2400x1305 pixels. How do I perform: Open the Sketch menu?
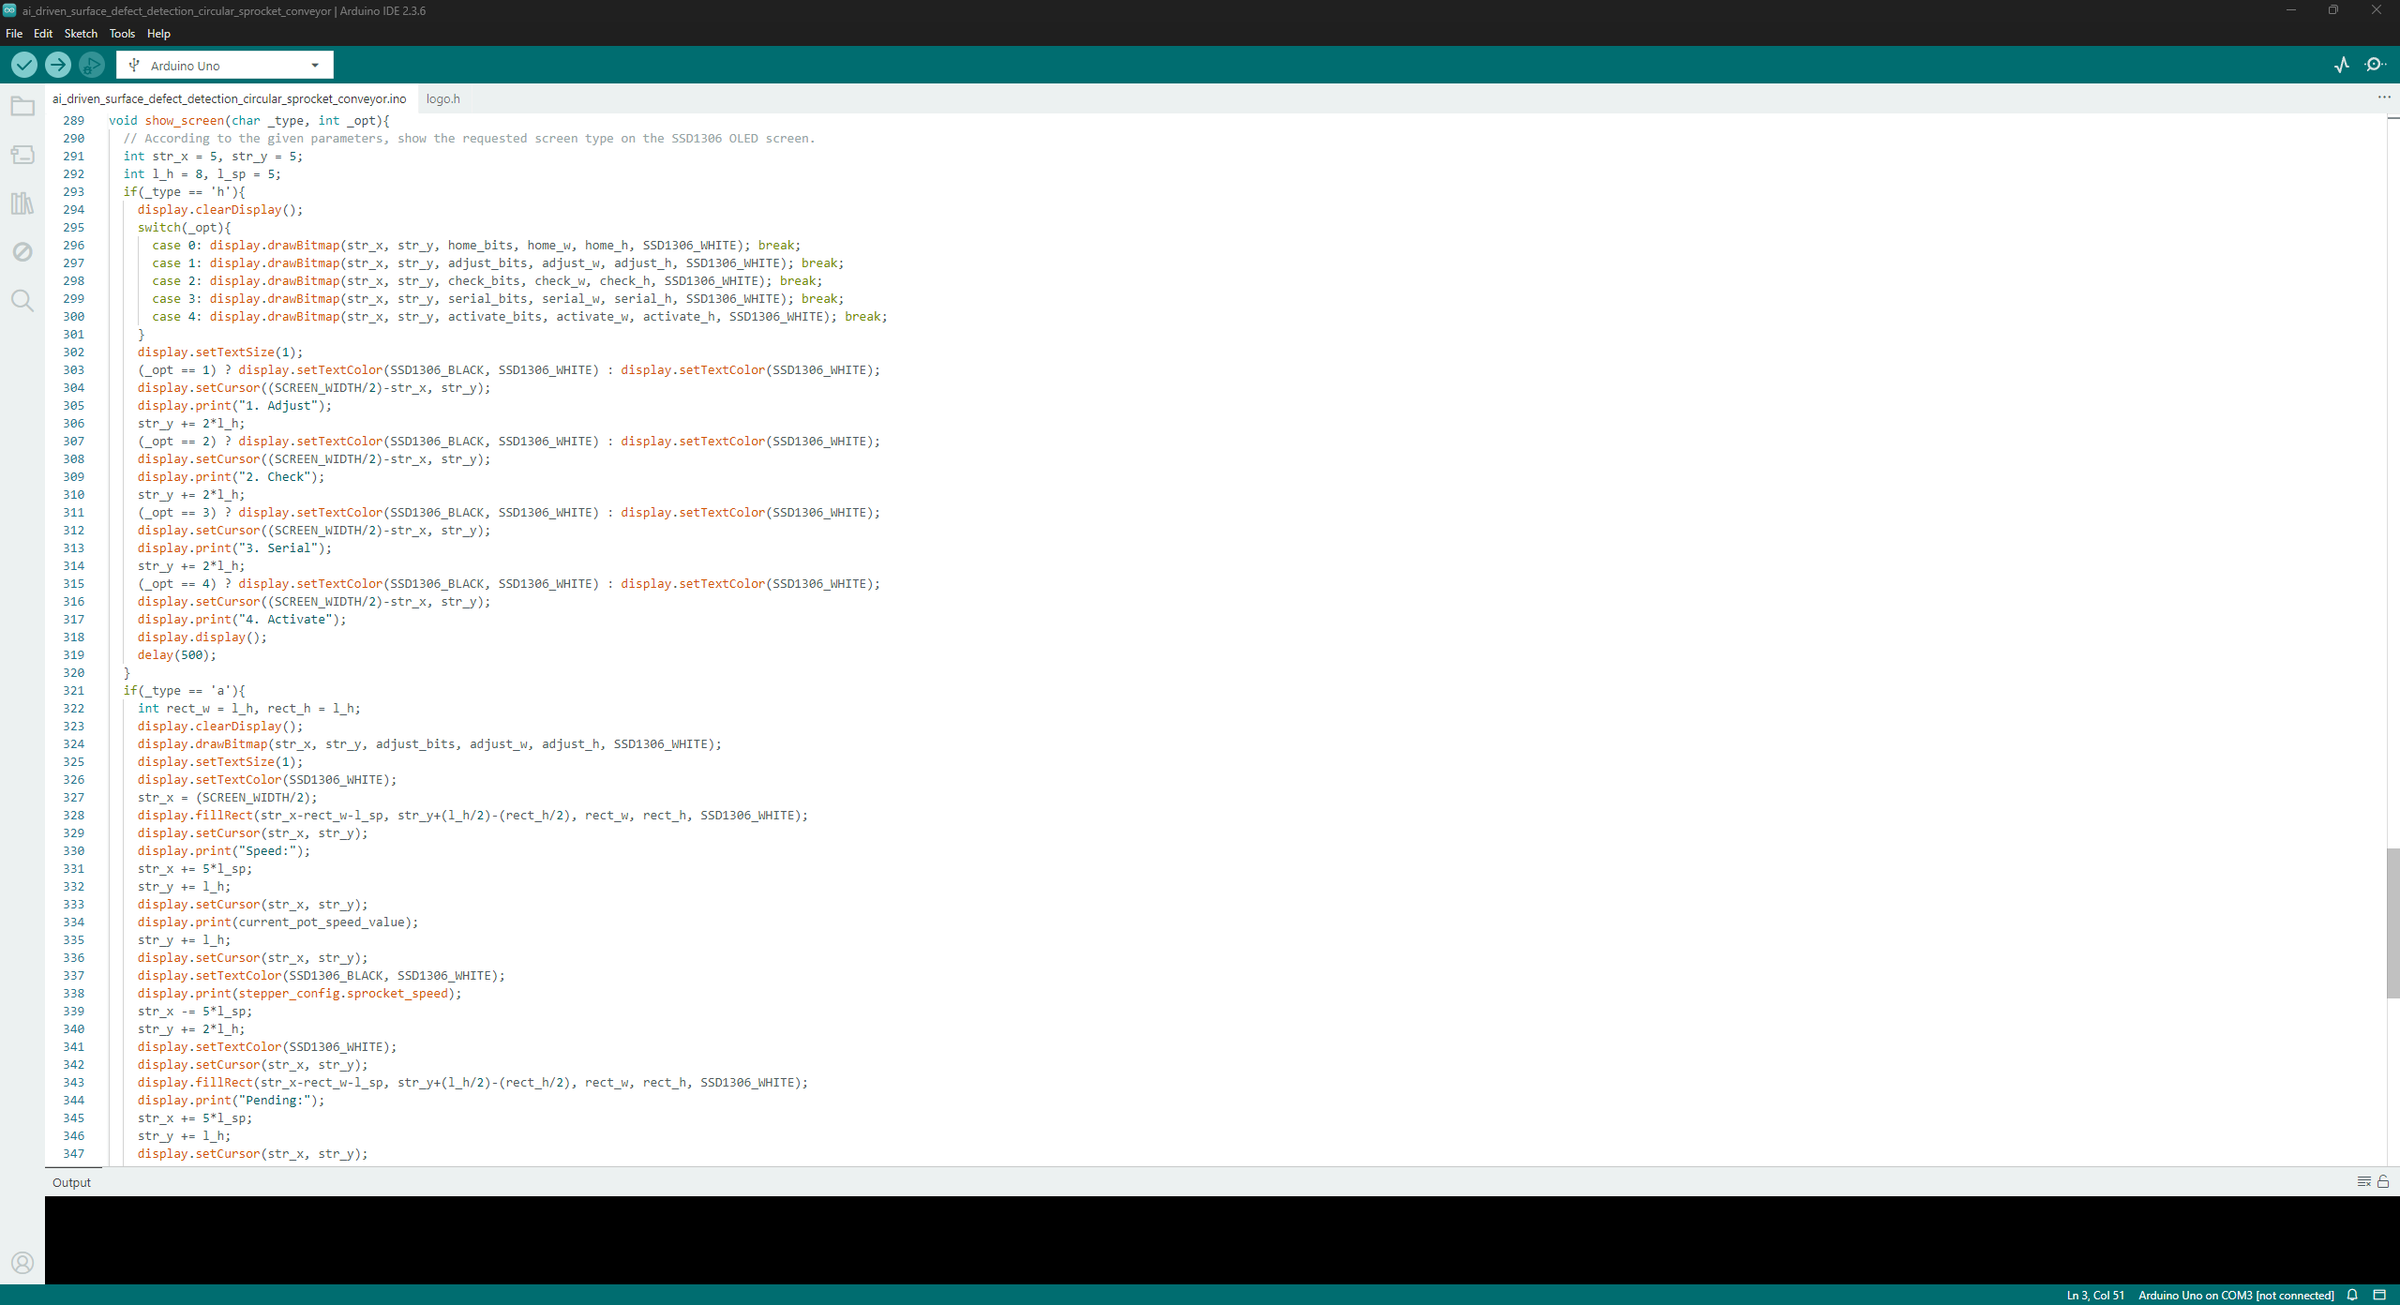point(81,33)
